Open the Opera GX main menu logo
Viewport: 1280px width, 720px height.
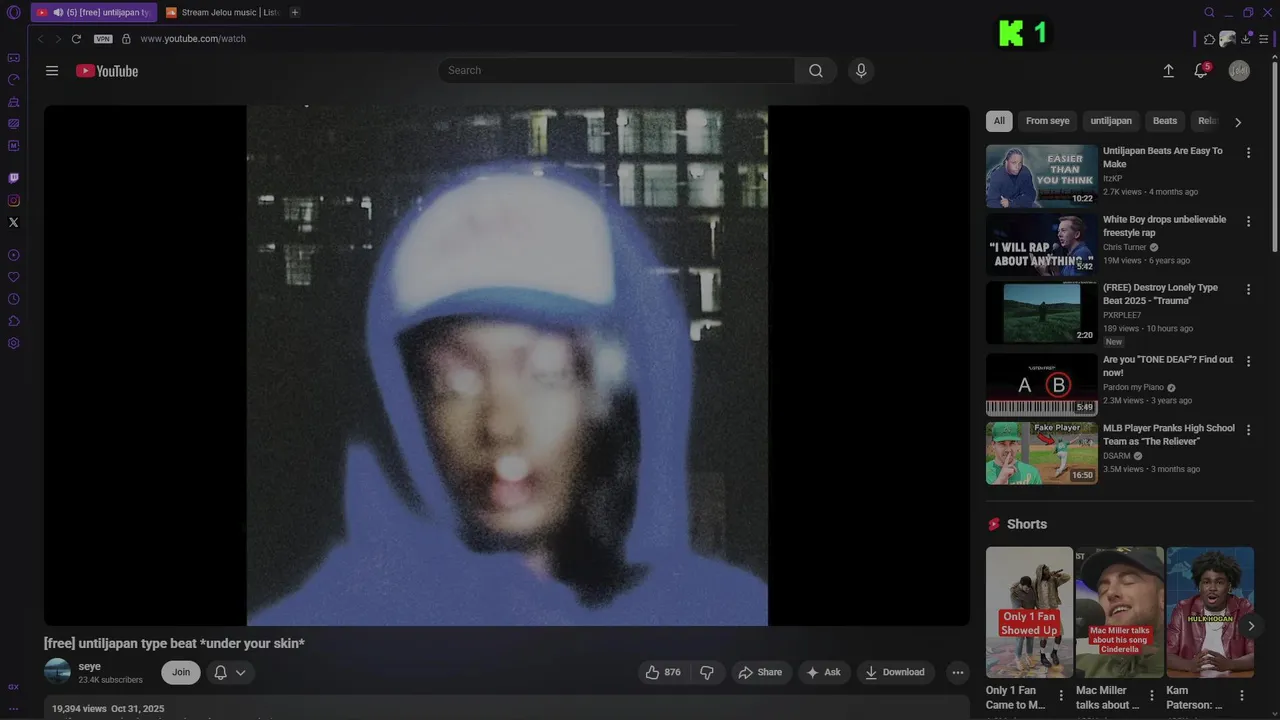[13, 13]
